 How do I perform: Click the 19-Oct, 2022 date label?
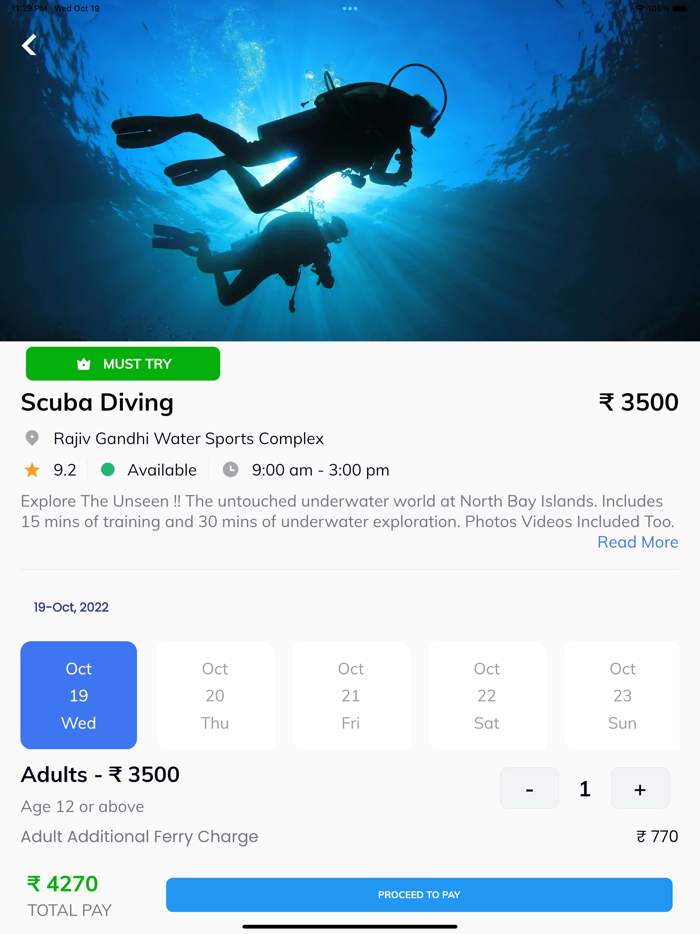pyautogui.click(x=71, y=607)
